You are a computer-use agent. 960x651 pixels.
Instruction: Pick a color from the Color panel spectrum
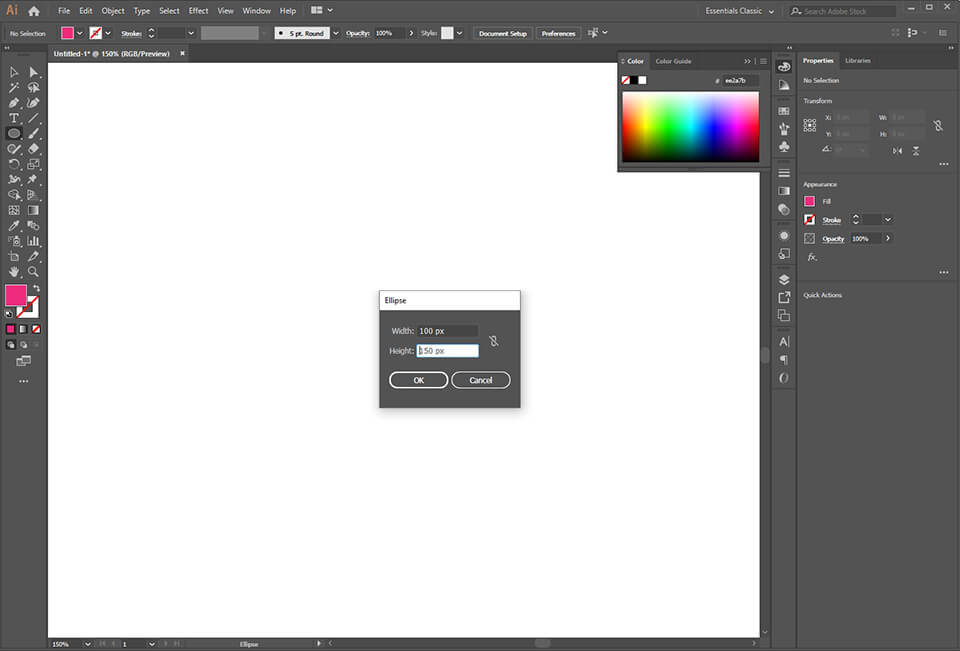point(690,125)
